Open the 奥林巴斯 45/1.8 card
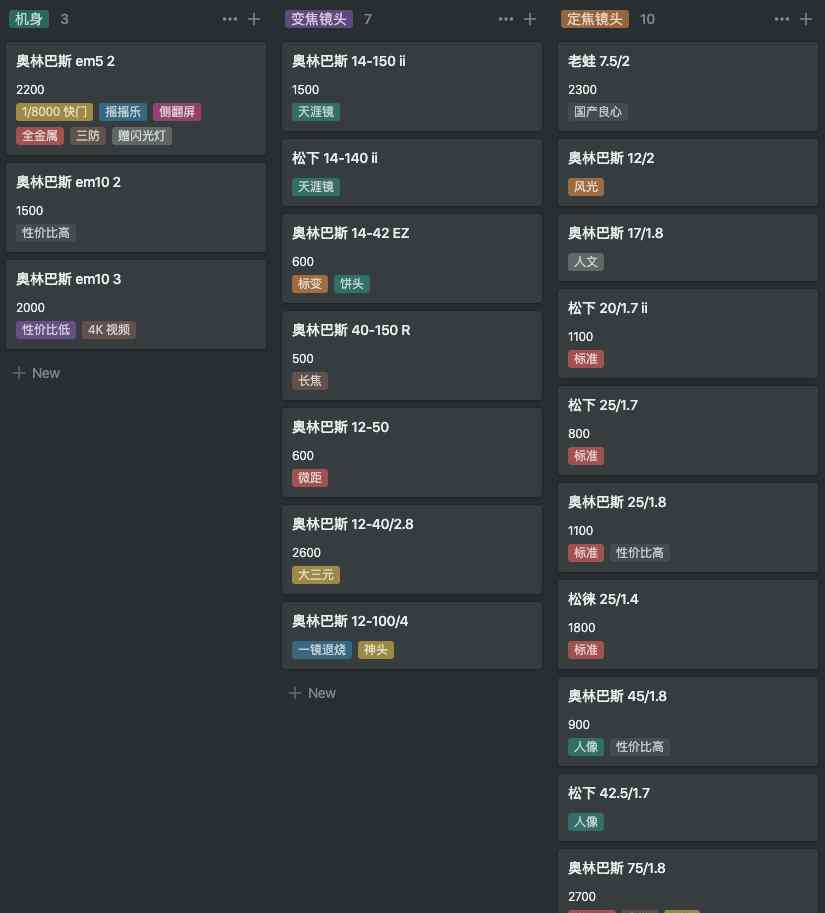The width and height of the screenshot is (825, 913). pos(688,721)
